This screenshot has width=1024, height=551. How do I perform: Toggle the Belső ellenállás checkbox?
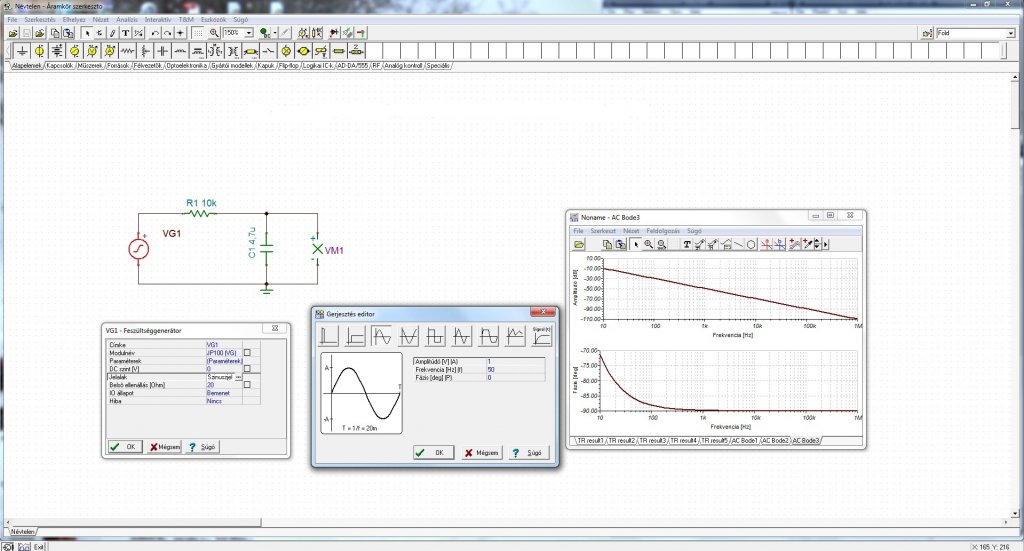(247, 385)
